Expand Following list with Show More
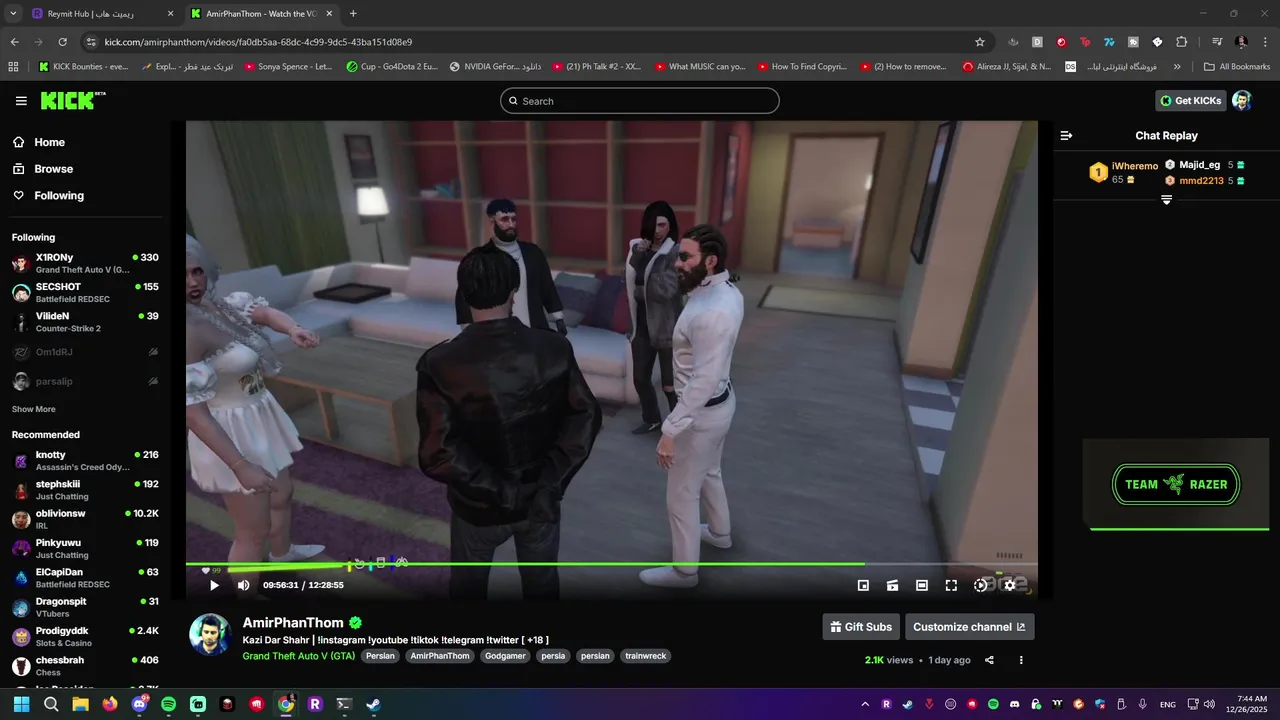 pyautogui.click(x=34, y=409)
